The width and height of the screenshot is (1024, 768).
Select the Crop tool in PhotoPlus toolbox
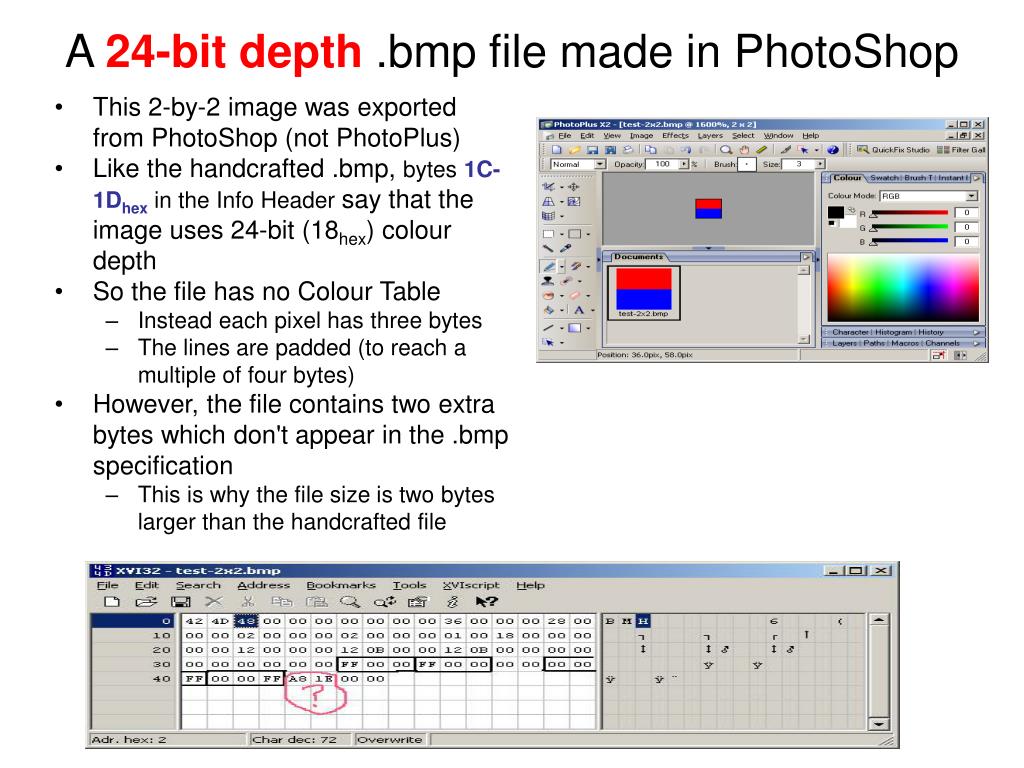548,187
